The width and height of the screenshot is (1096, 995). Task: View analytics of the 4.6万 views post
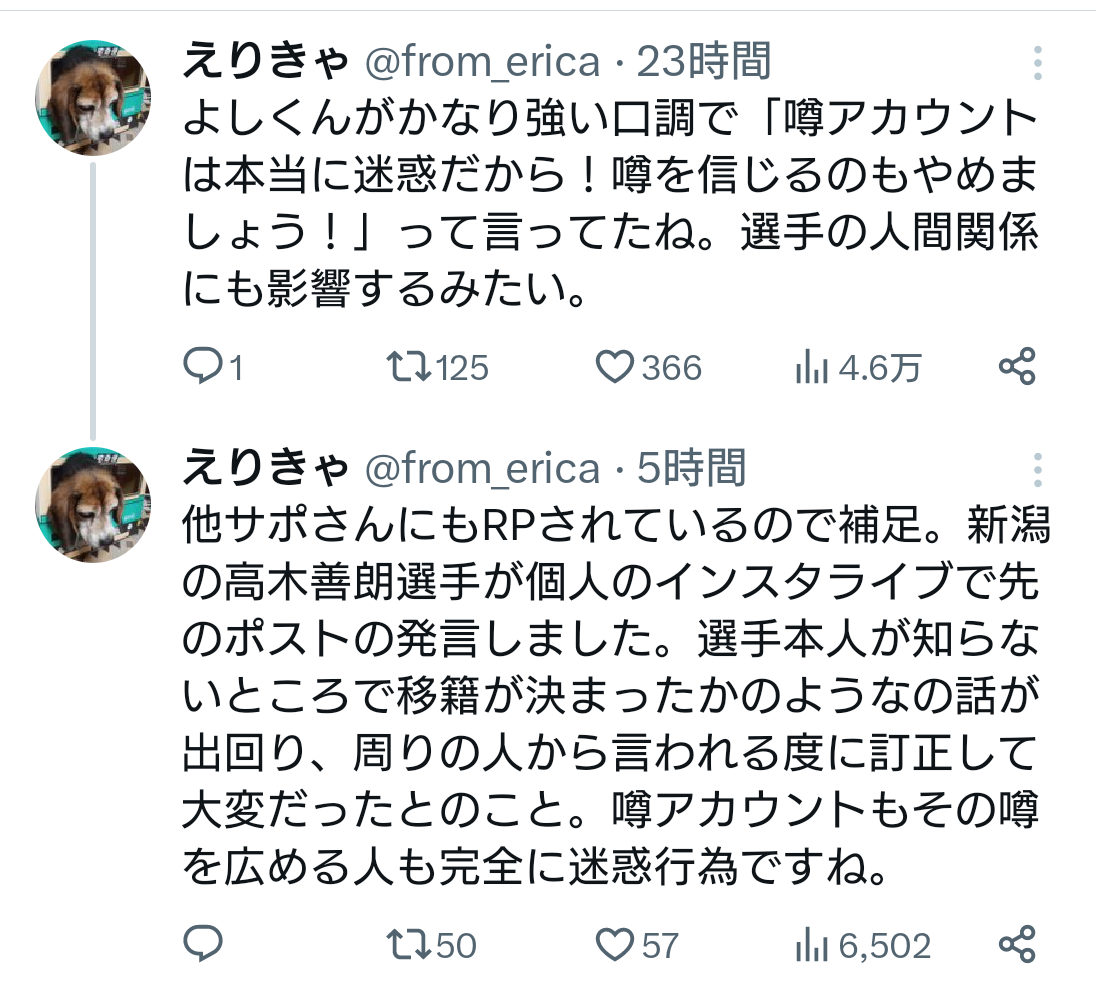812,368
